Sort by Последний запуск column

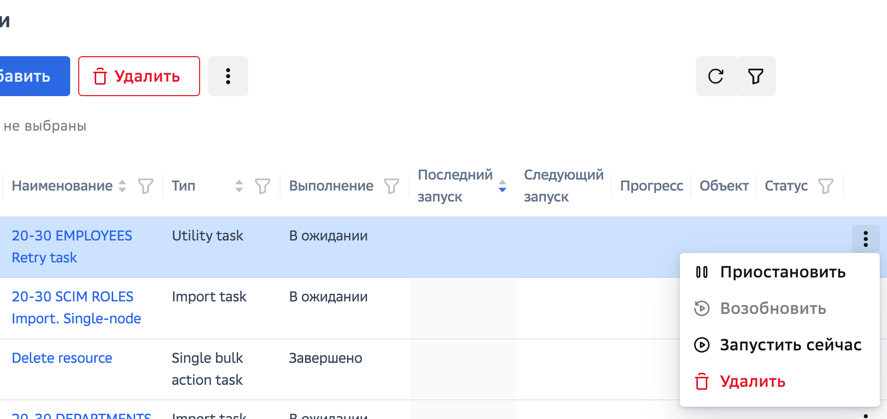502,186
